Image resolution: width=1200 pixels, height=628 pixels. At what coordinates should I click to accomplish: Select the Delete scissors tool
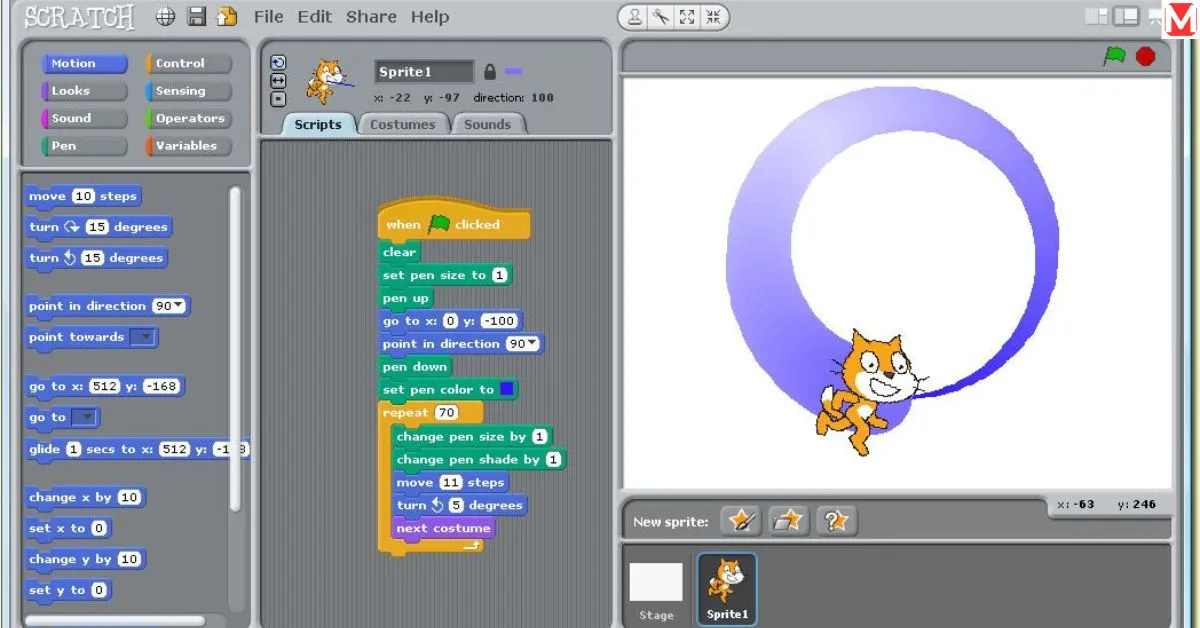tap(661, 17)
